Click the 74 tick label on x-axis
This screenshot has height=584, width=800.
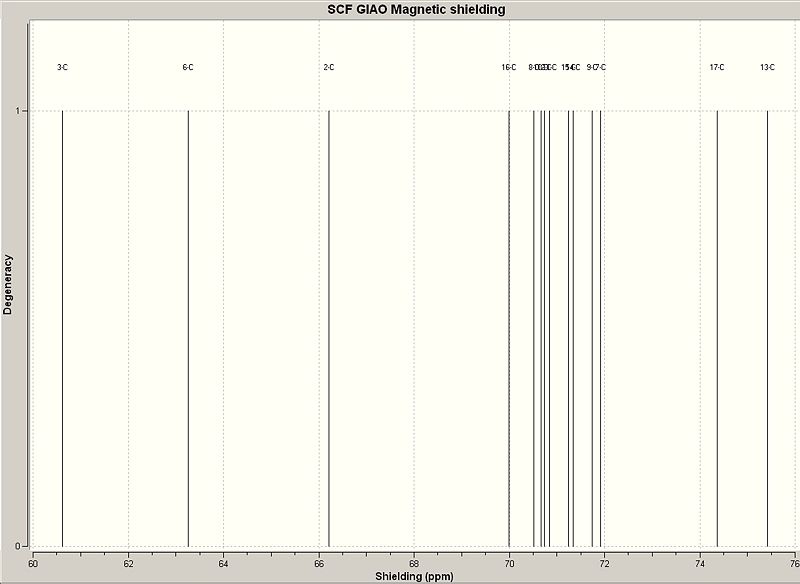coord(700,564)
